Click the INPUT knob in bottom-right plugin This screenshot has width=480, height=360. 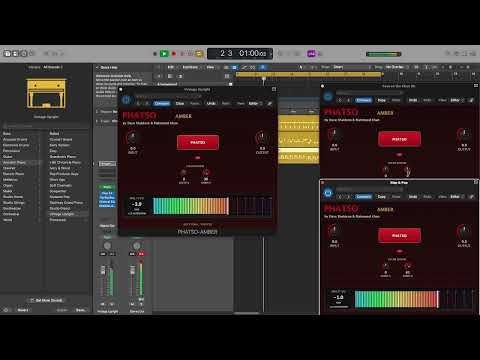coord(334,231)
